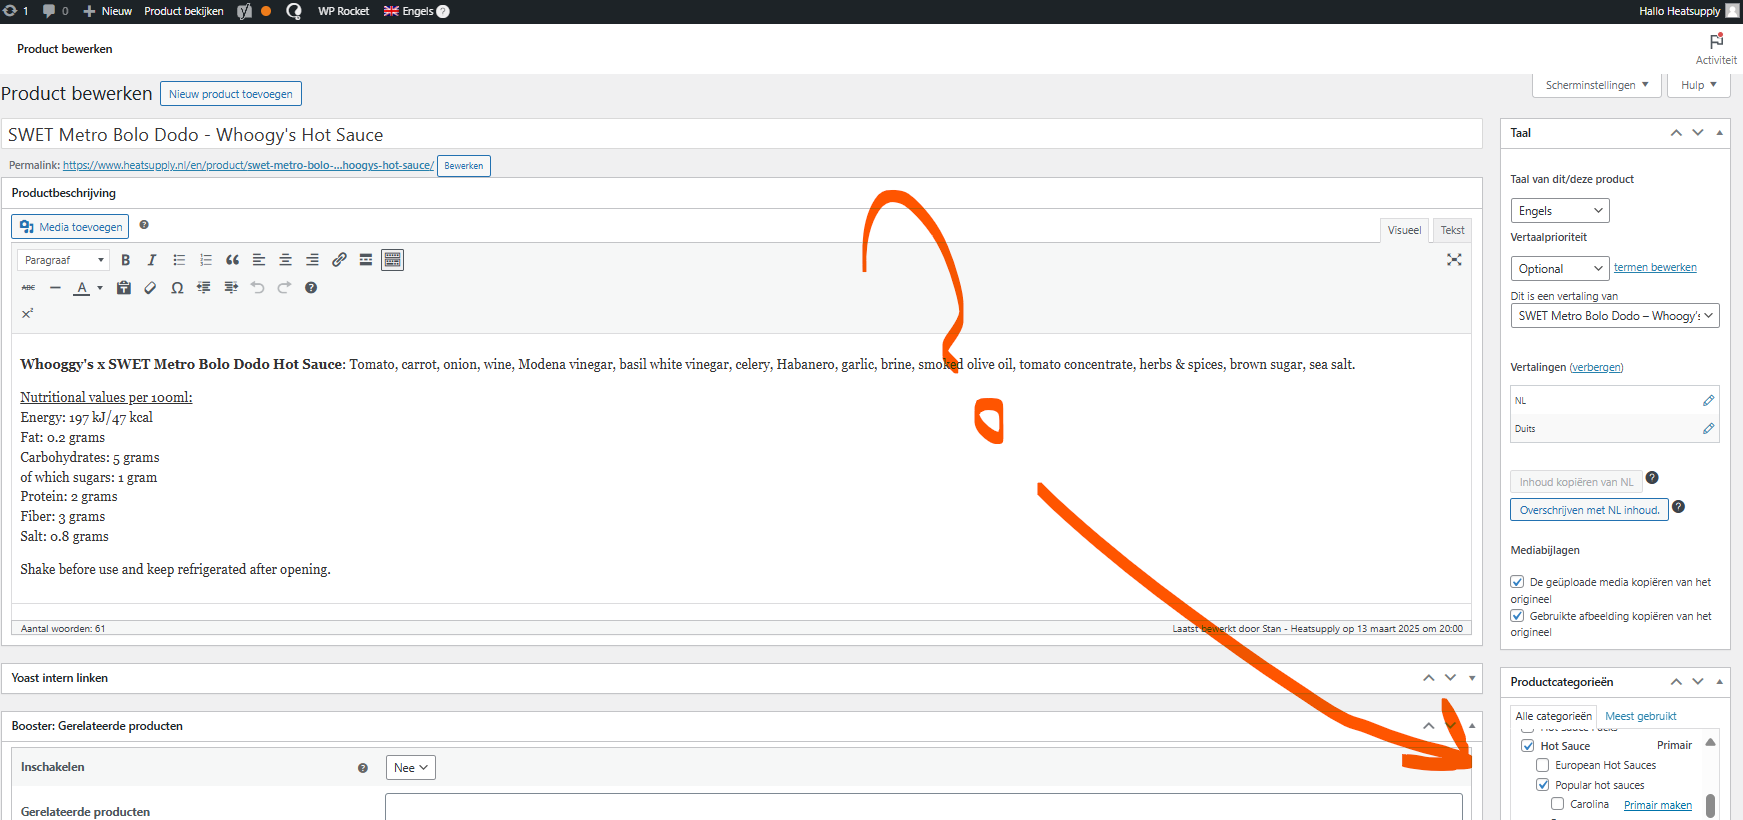Click the Primair maken link
Screen dimensions: 1743x820
[1658, 805]
